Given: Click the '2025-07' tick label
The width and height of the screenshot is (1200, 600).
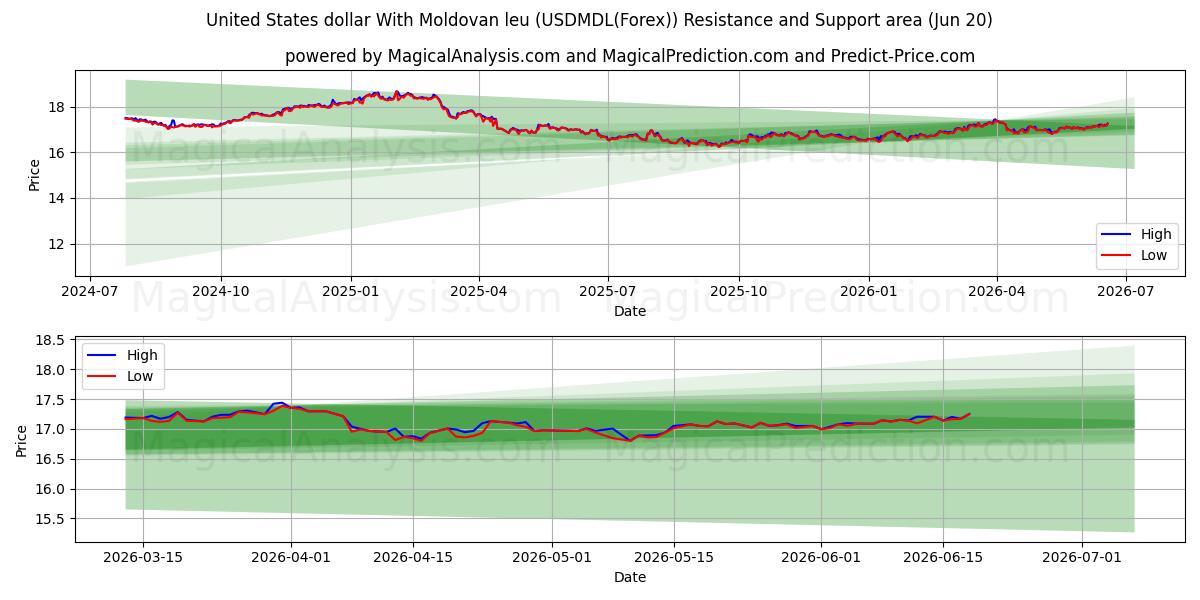Looking at the screenshot, I should click(x=608, y=291).
